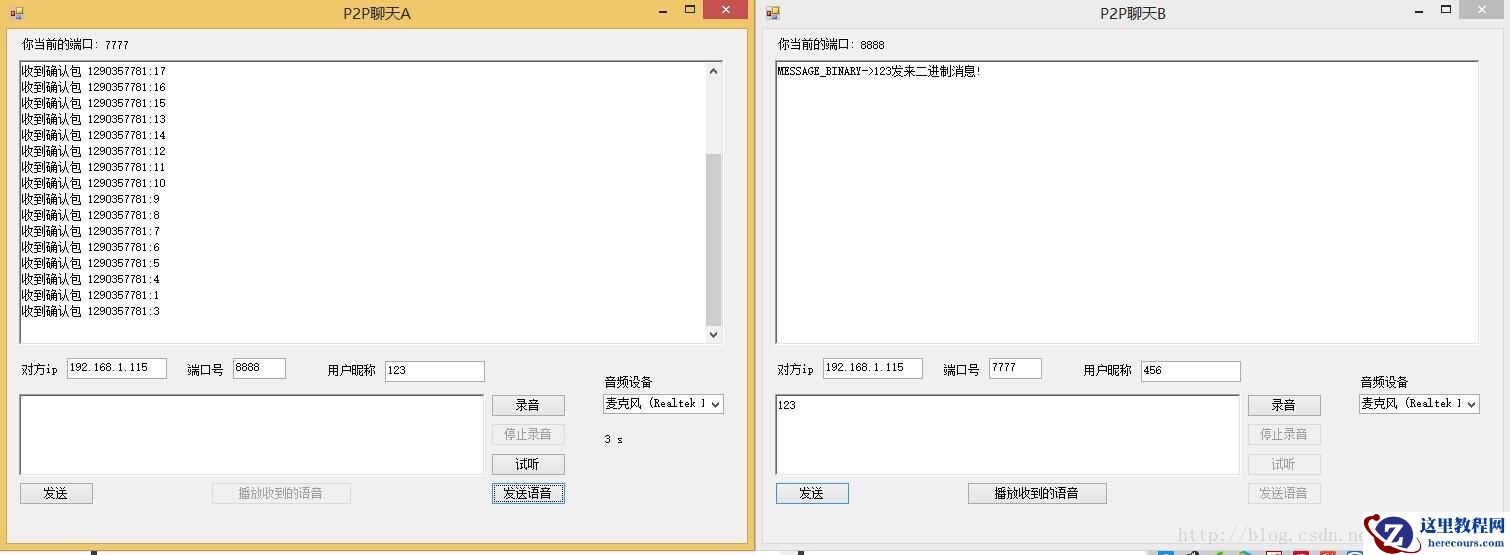Click 对方ip field in P2P聊天A
1510x555 pixels.
[117, 368]
